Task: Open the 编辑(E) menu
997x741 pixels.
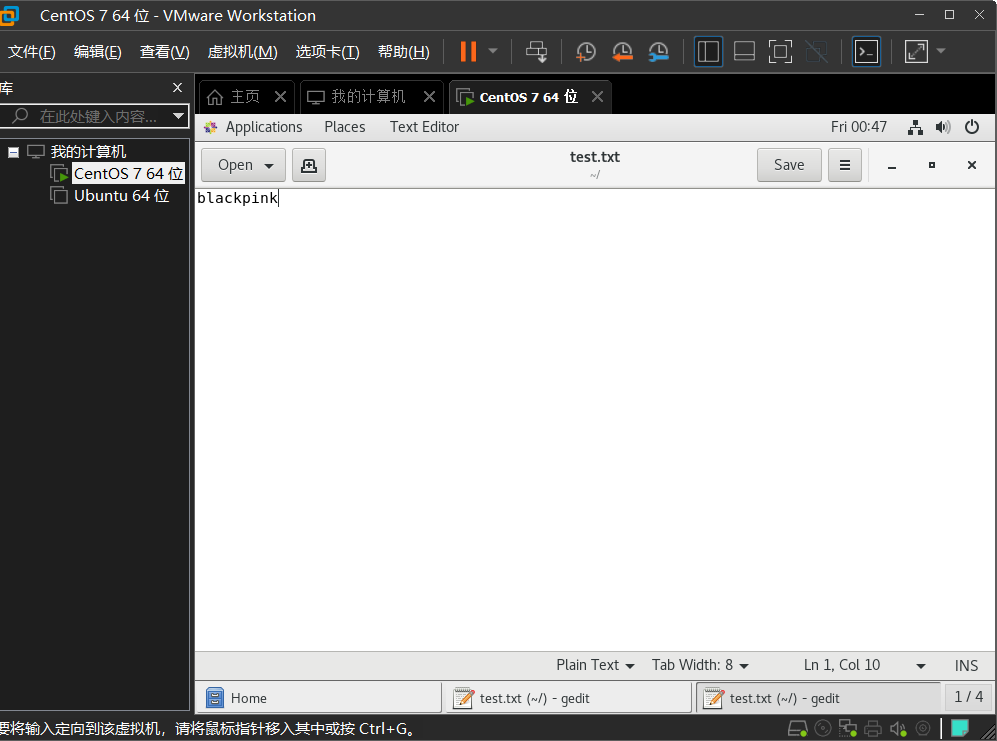Action: click(x=97, y=52)
